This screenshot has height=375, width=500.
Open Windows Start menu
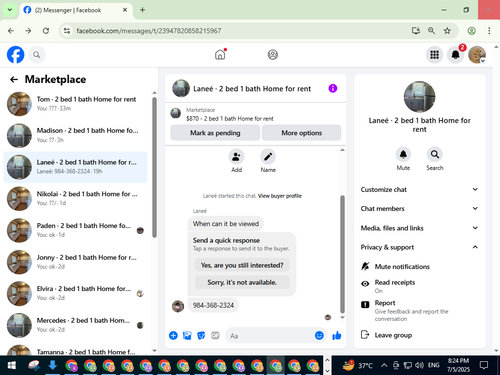click(x=12, y=365)
